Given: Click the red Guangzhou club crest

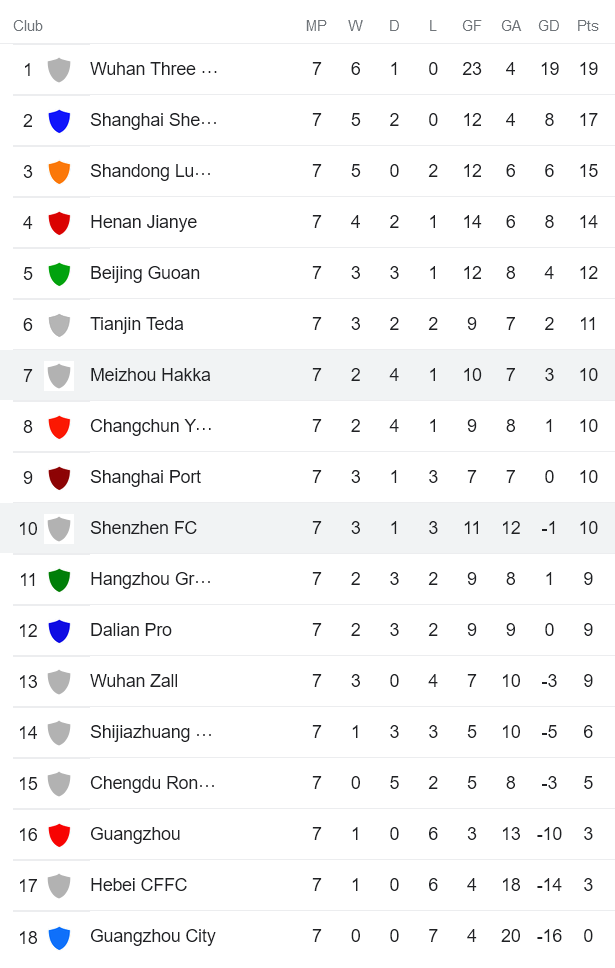Looking at the screenshot, I should click(59, 834).
